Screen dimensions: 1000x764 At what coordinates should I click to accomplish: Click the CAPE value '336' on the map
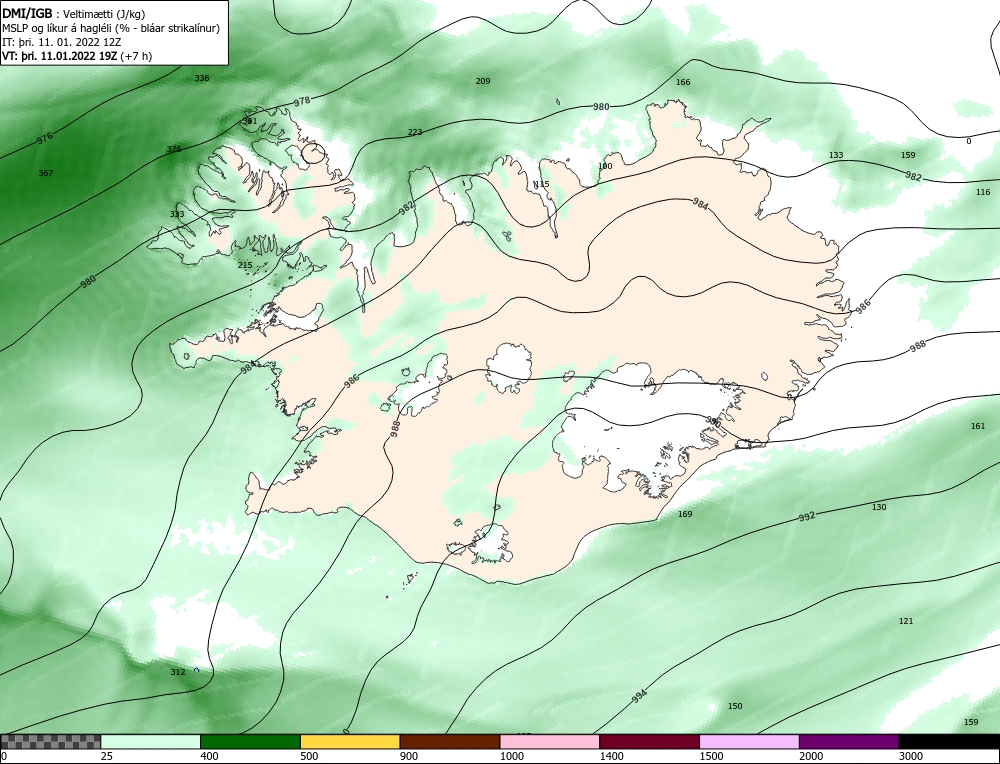202,78
